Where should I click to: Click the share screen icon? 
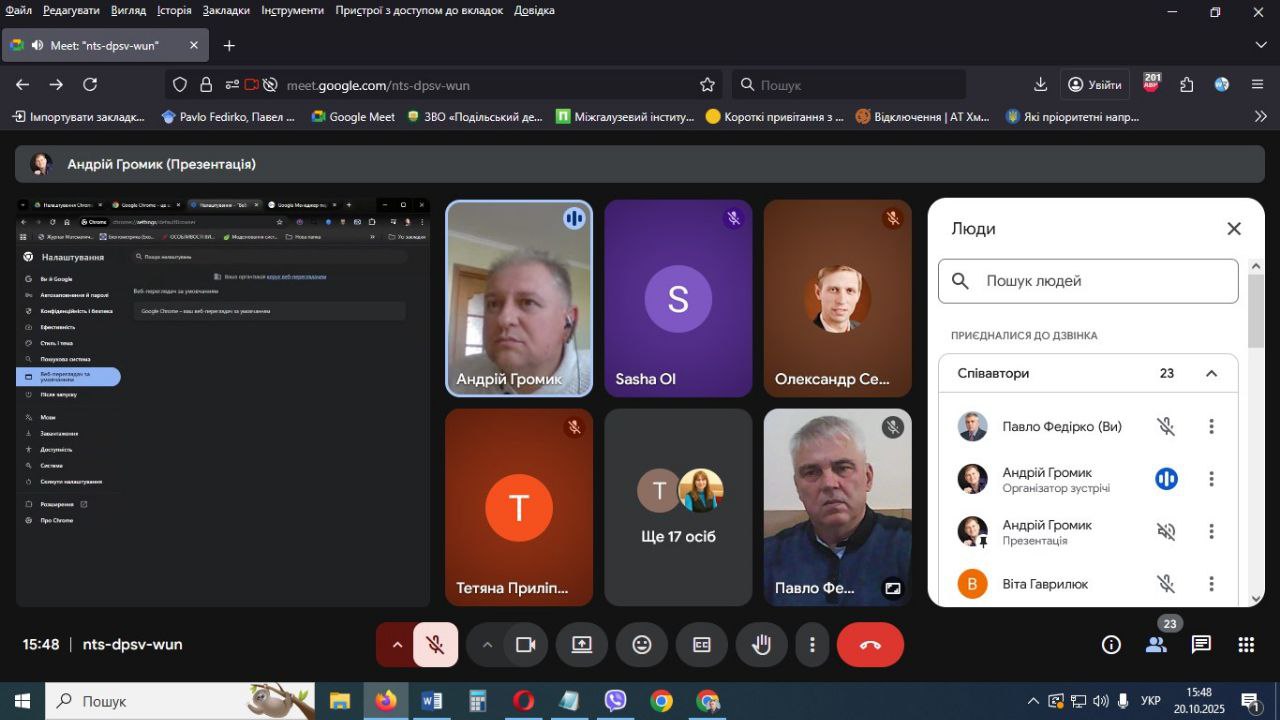[x=582, y=645]
